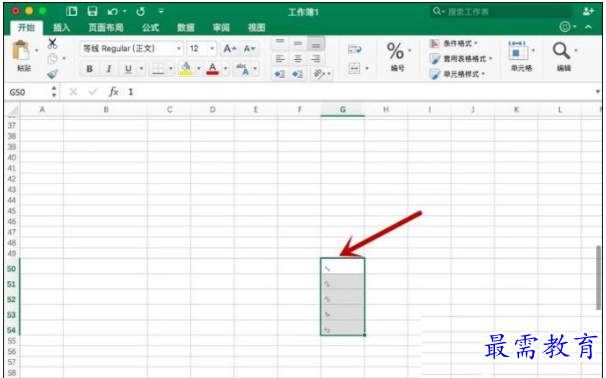
Task: Toggle Underline formatting
Action: point(128,69)
